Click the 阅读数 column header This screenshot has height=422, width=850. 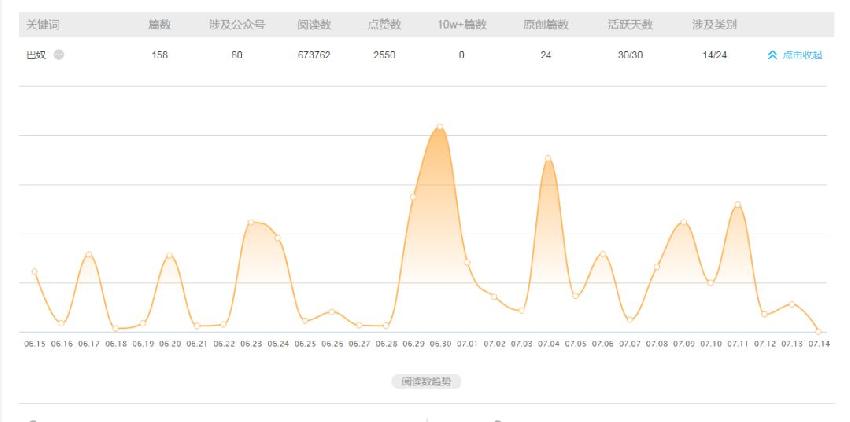(x=314, y=25)
